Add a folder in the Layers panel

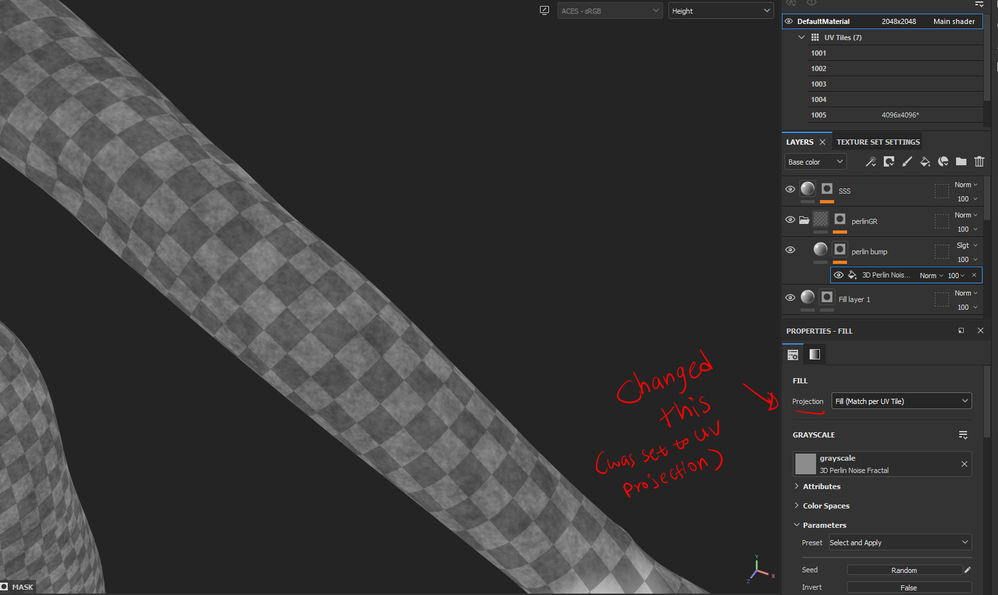[x=961, y=162]
